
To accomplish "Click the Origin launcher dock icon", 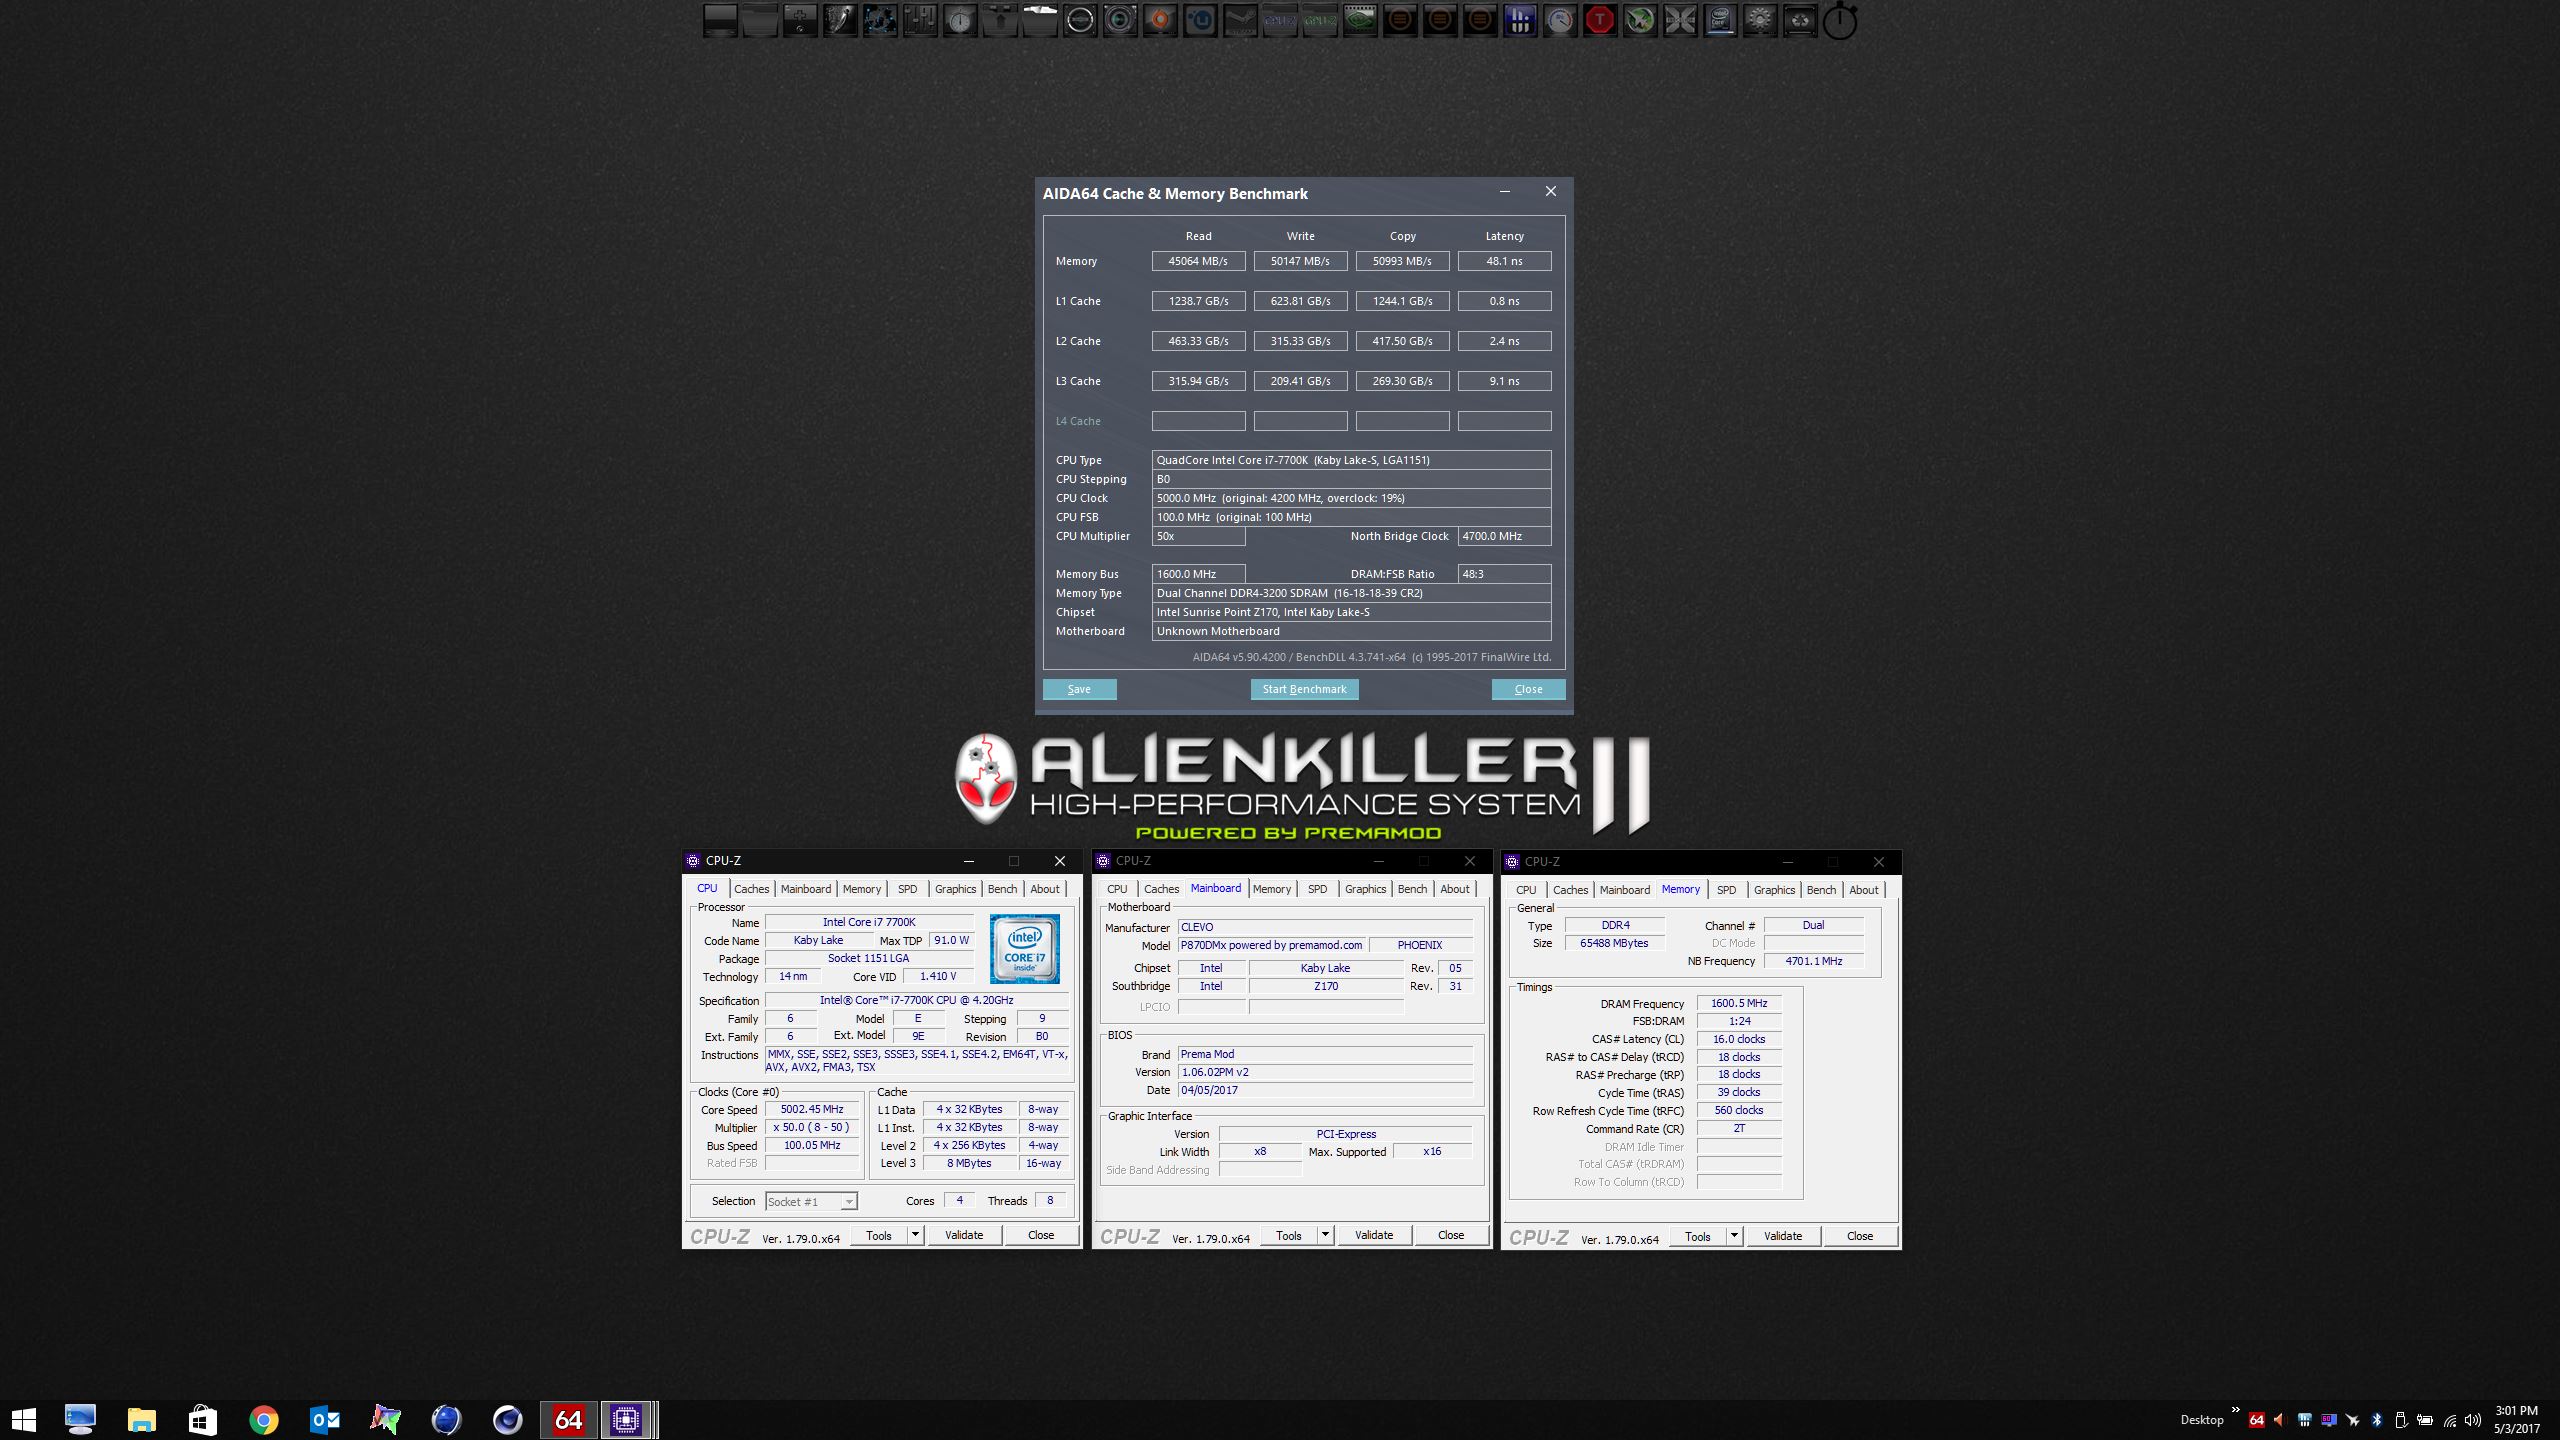I will coord(1160,20).
